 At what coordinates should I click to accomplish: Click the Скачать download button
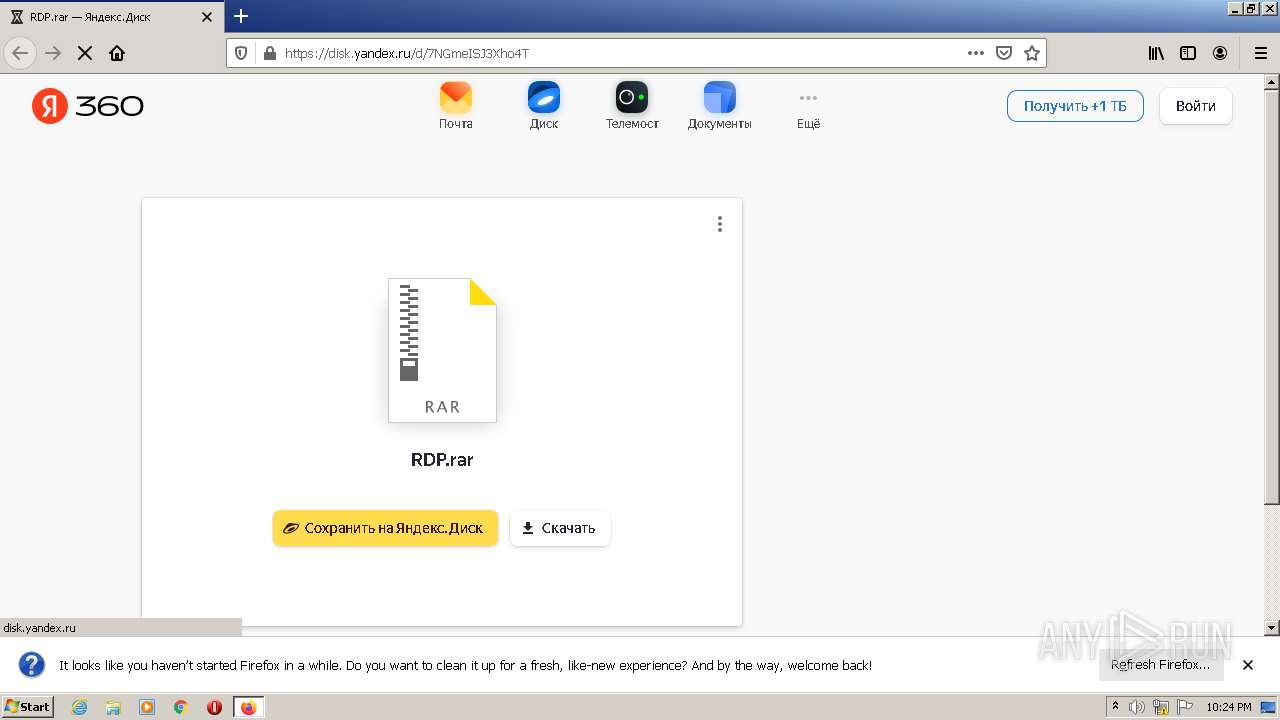coord(560,528)
